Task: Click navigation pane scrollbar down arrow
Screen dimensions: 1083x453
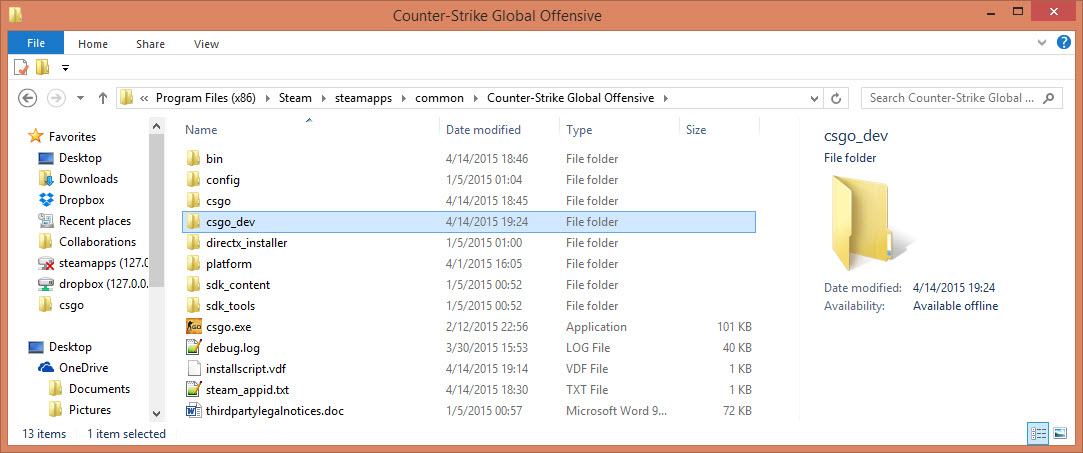Action: [x=157, y=414]
